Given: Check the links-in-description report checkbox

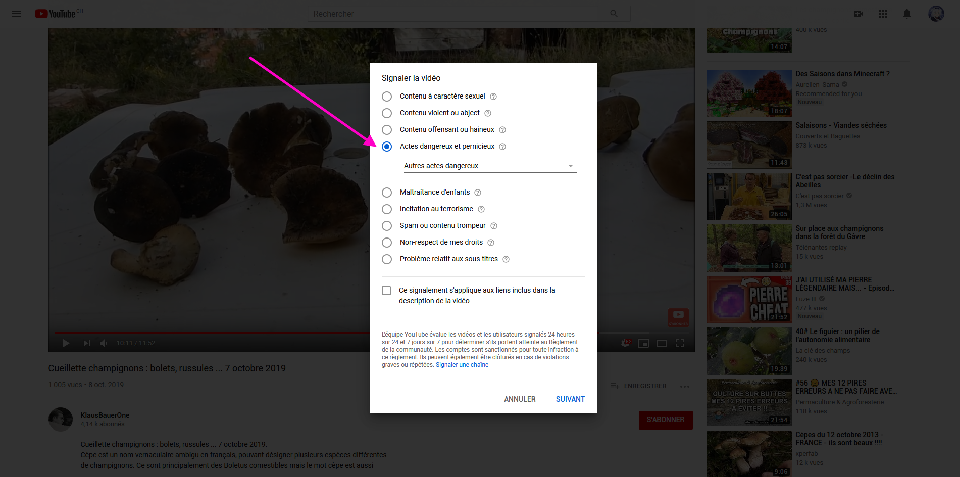Looking at the screenshot, I should click(x=386, y=290).
